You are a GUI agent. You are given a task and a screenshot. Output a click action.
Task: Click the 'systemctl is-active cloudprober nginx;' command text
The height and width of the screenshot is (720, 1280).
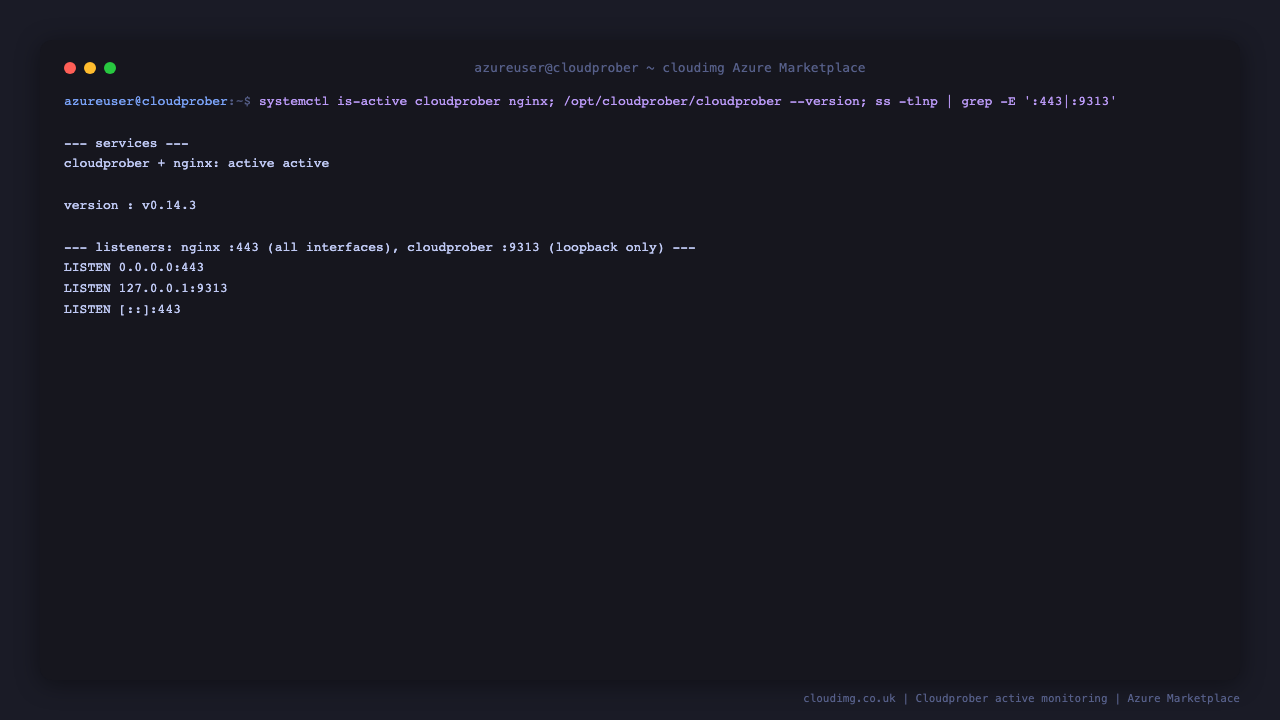[407, 101]
